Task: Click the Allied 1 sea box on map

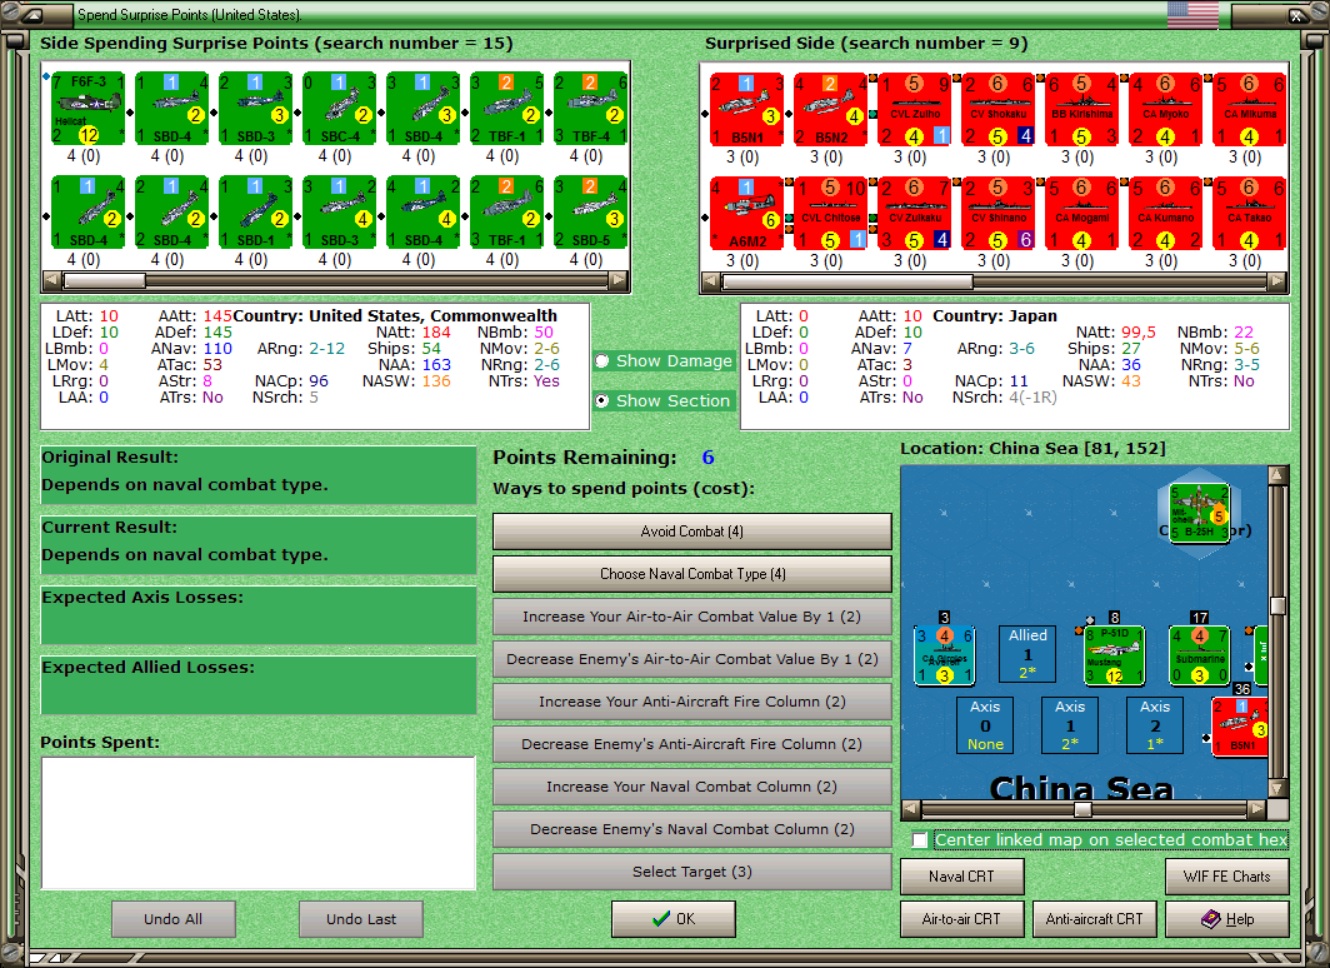Action: [1027, 654]
